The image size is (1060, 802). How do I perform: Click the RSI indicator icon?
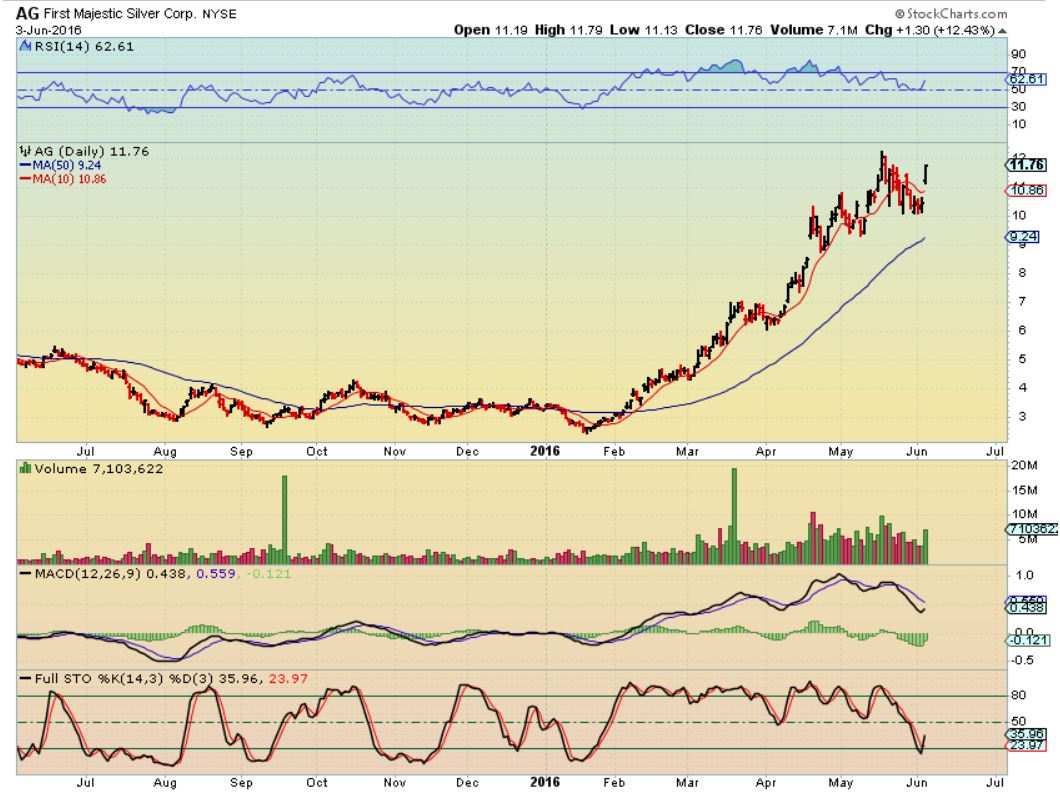(x=25, y=46)
